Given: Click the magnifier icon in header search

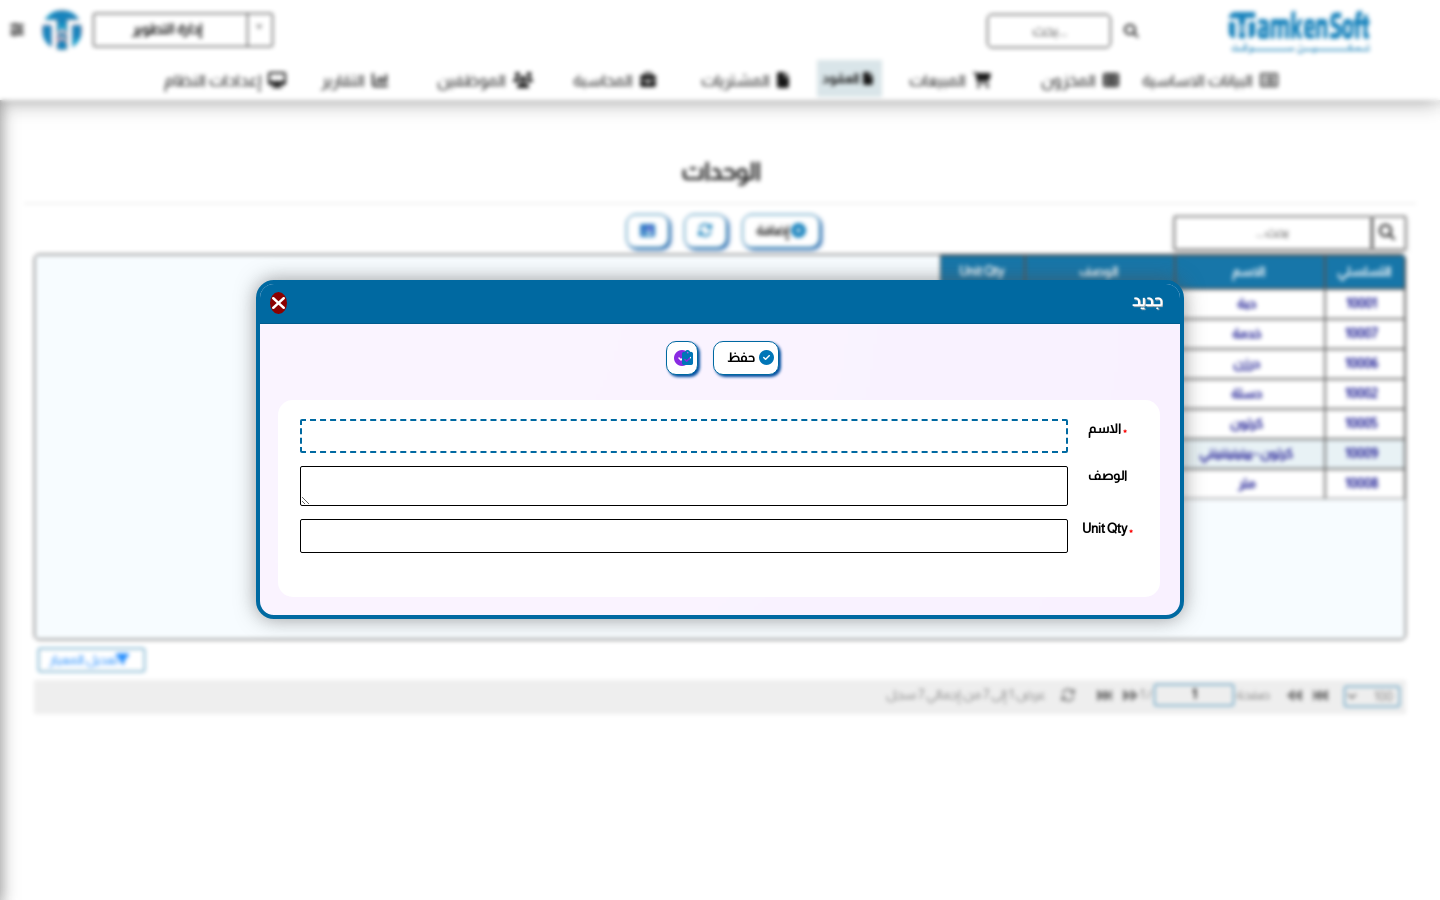Looking at the screenshot, I should (x=1131, y=31).
